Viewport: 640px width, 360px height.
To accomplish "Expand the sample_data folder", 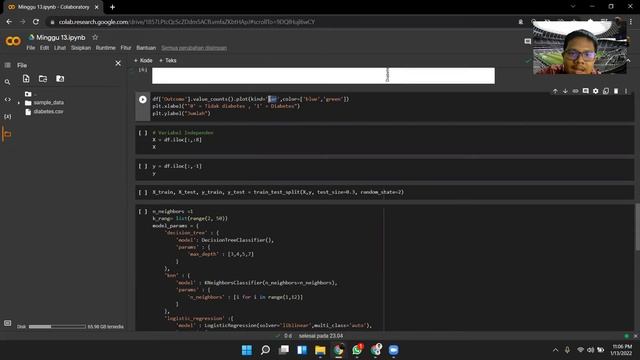I will tap(18, 103).
